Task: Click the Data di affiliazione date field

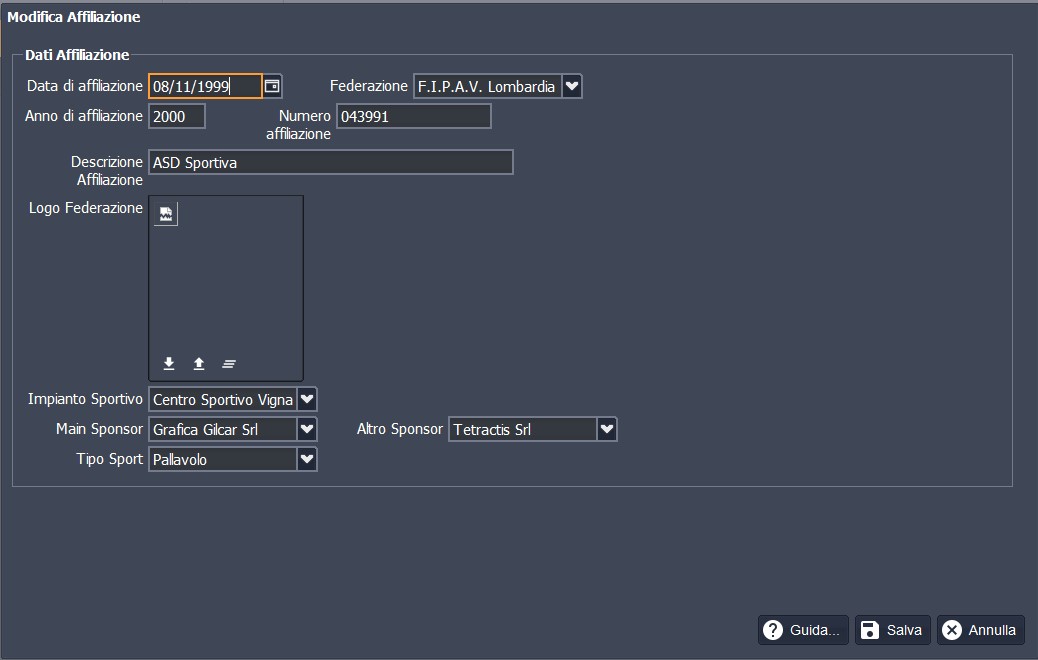Action: coord(204,87)
